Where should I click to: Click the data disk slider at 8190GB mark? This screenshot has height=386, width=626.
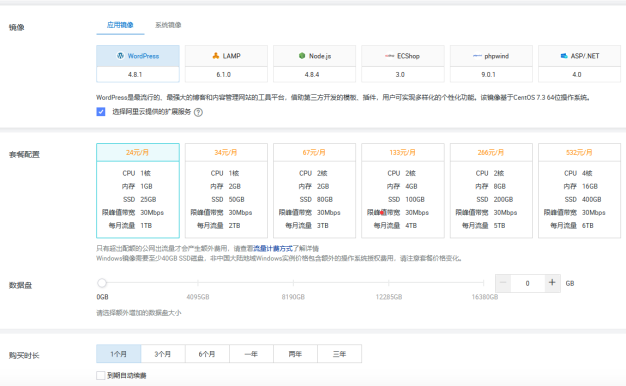[293, 283]
